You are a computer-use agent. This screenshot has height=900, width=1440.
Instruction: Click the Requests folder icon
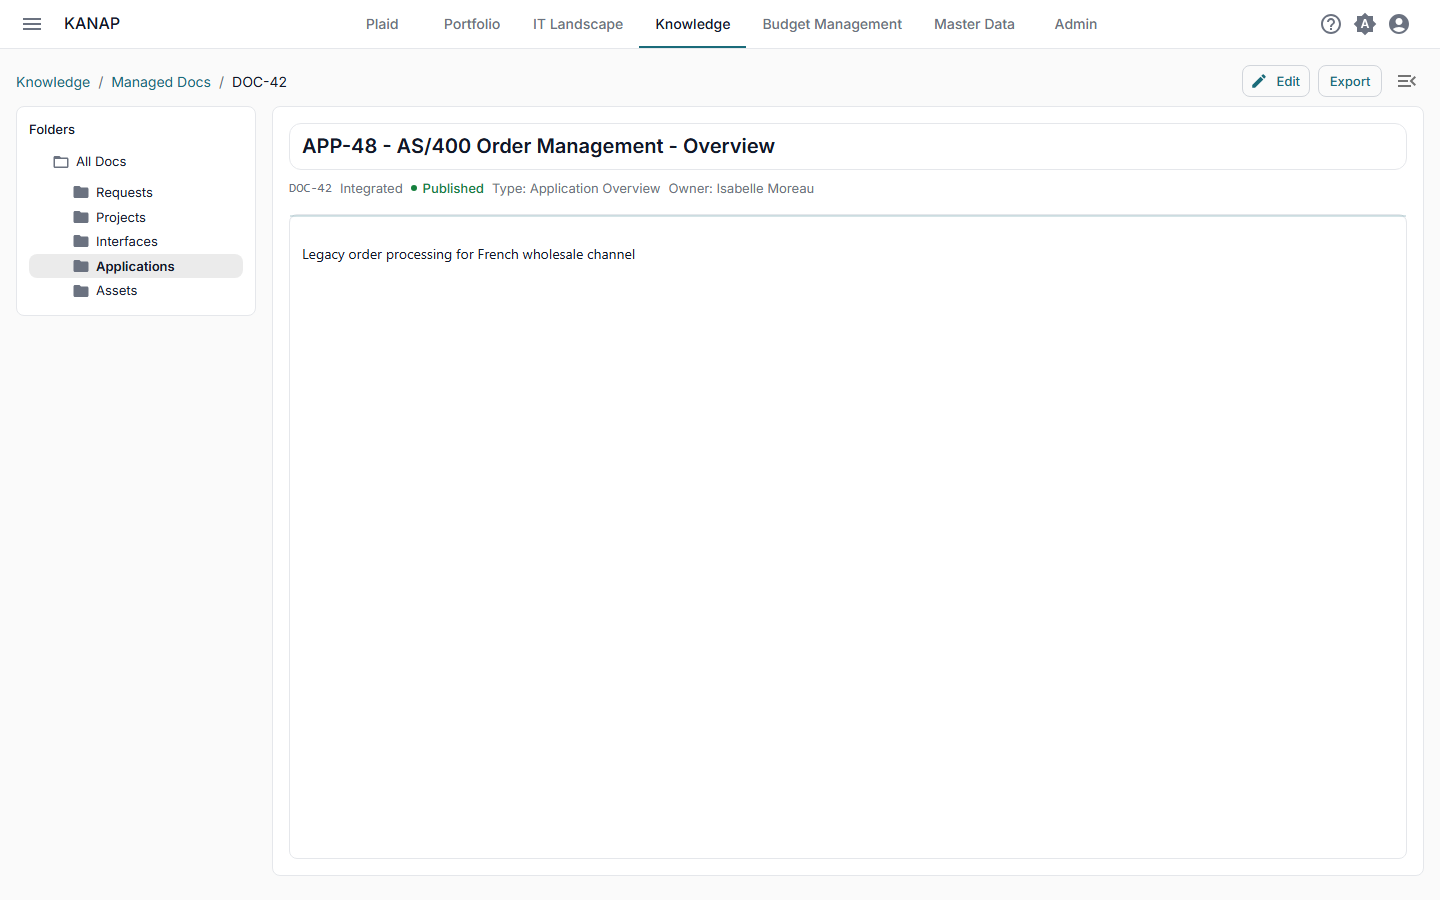click(x=81, y=192)
